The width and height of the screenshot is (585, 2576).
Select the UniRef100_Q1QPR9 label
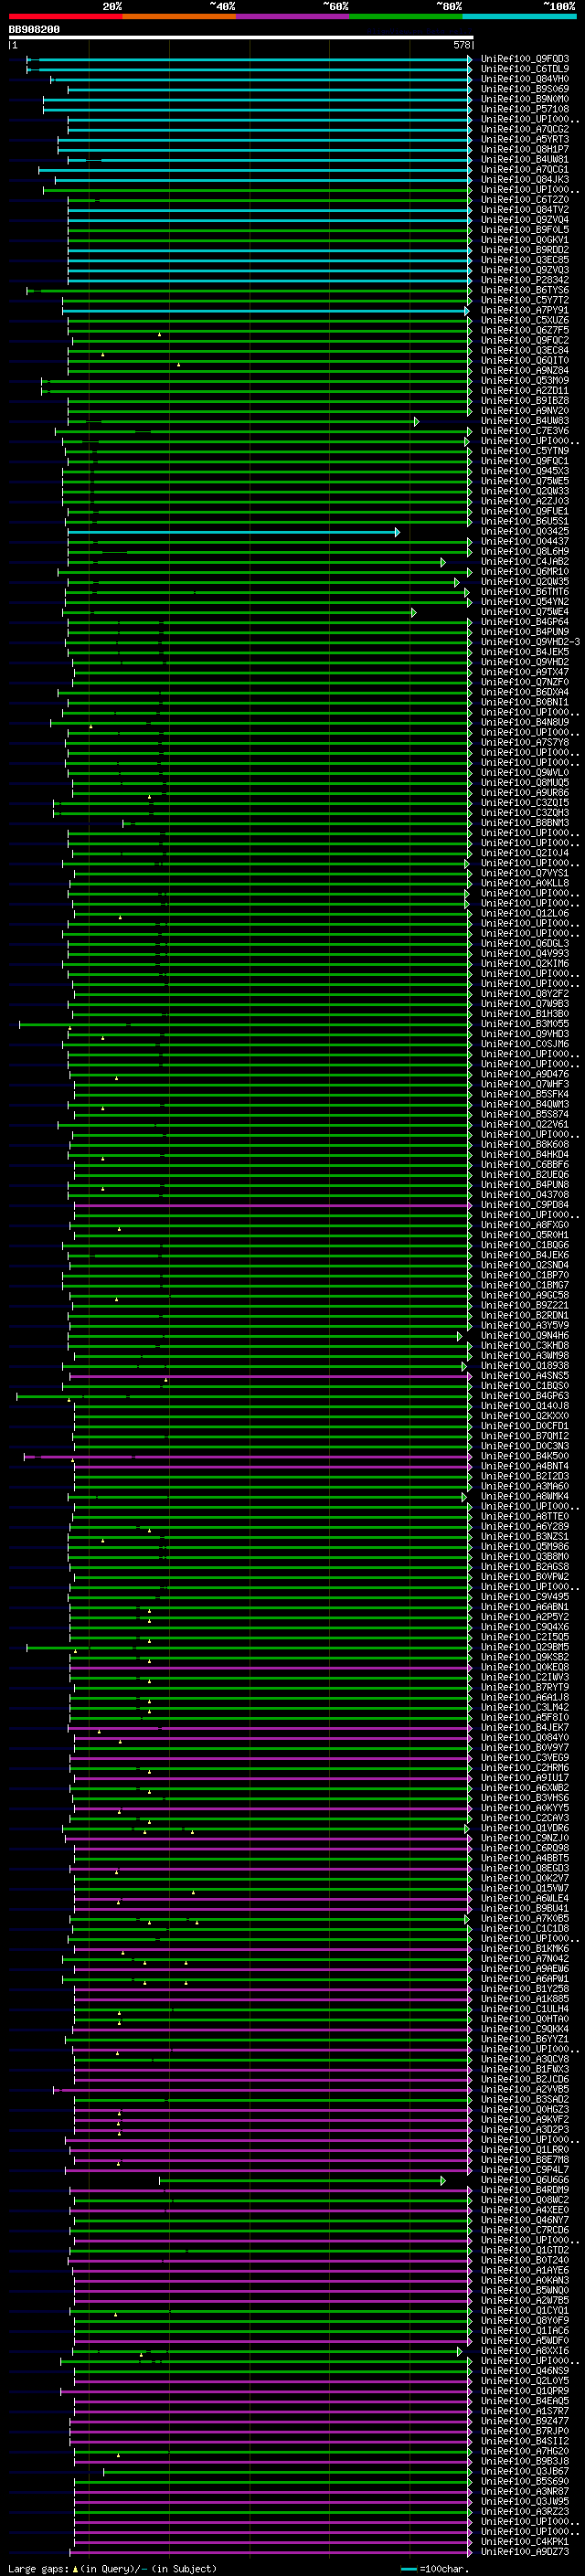[525, 2391]
